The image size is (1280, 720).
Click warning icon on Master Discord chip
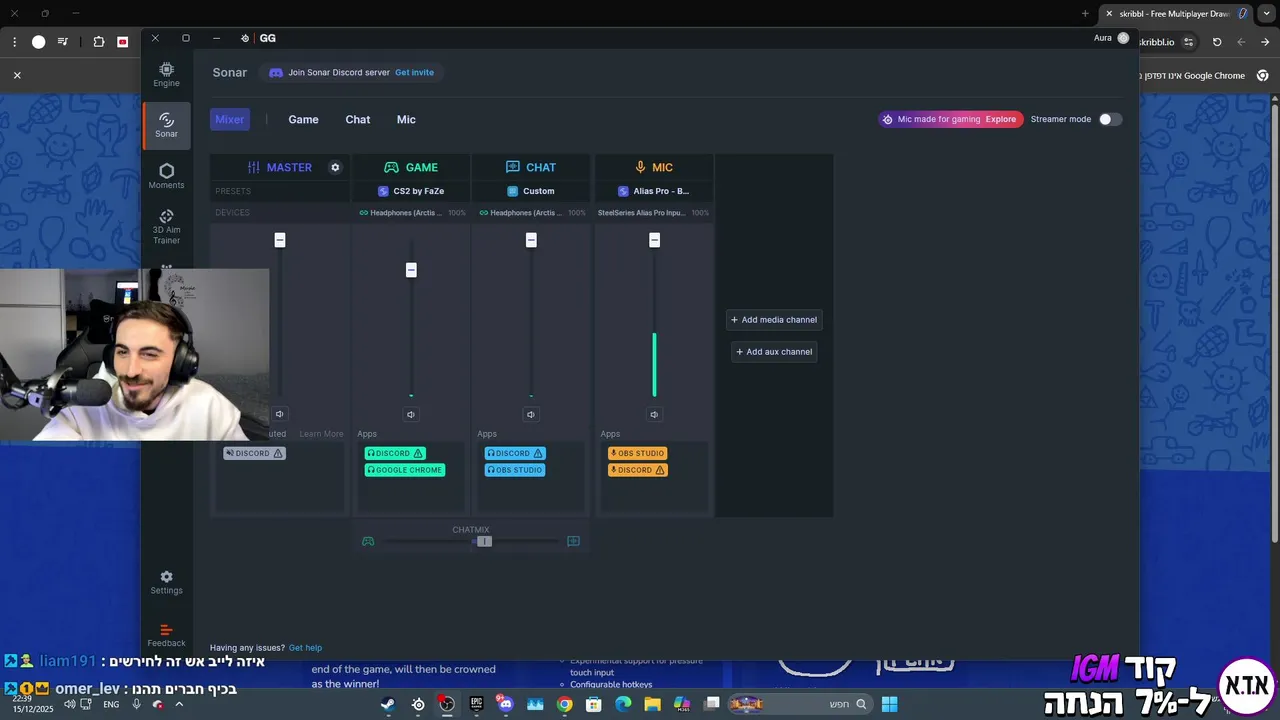[x=278, y=453]
